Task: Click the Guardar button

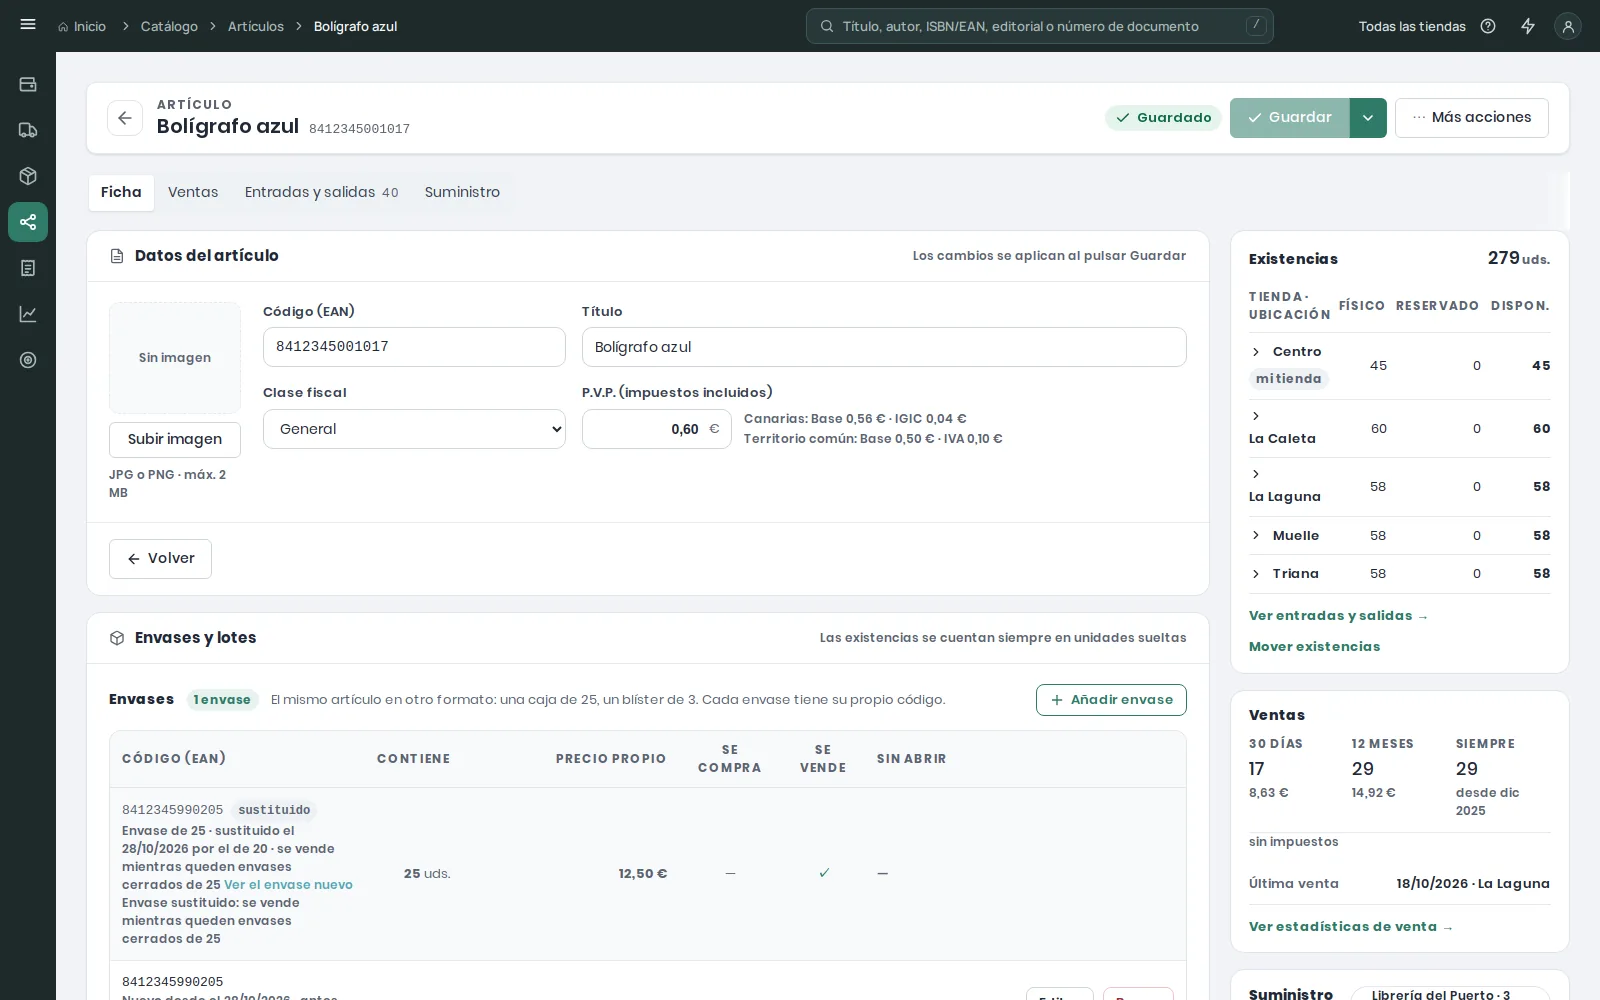Action: 1289,118
